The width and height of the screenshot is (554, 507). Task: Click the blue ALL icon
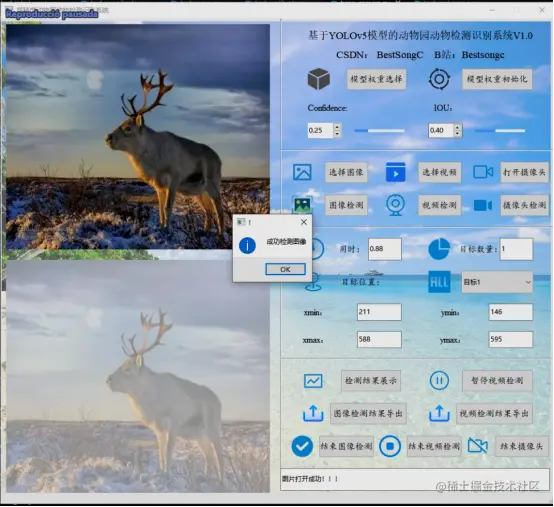coord(439,282)
